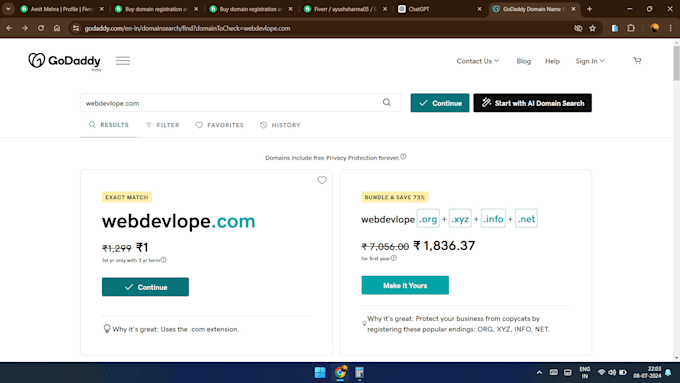Image resolution: width=680 pixels, height=383 pixels.
Task: Go forward in browser history
Action: point(25,28)
